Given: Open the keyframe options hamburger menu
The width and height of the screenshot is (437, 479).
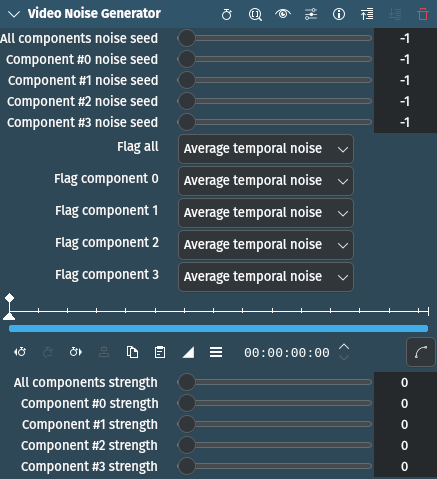Looking at the screenshot, I should point(216,352).
